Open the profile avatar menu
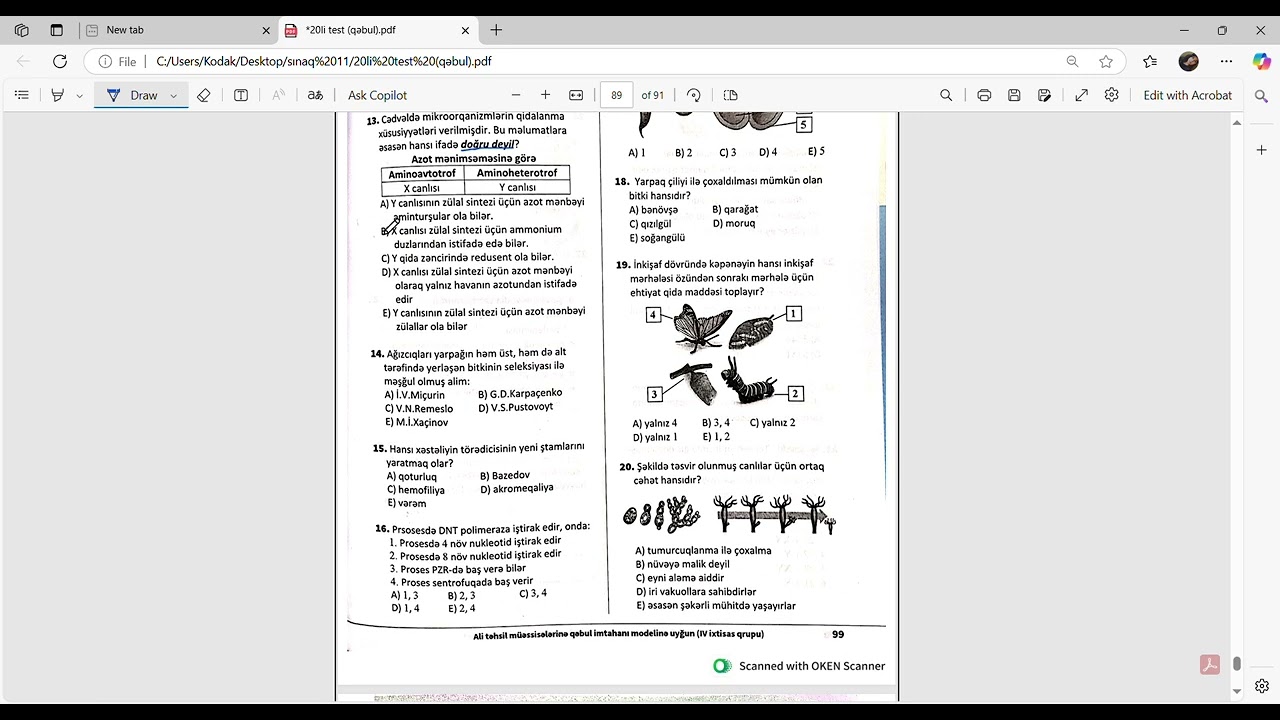This screenshot has width=1280, height=720. click(1189, 61)
